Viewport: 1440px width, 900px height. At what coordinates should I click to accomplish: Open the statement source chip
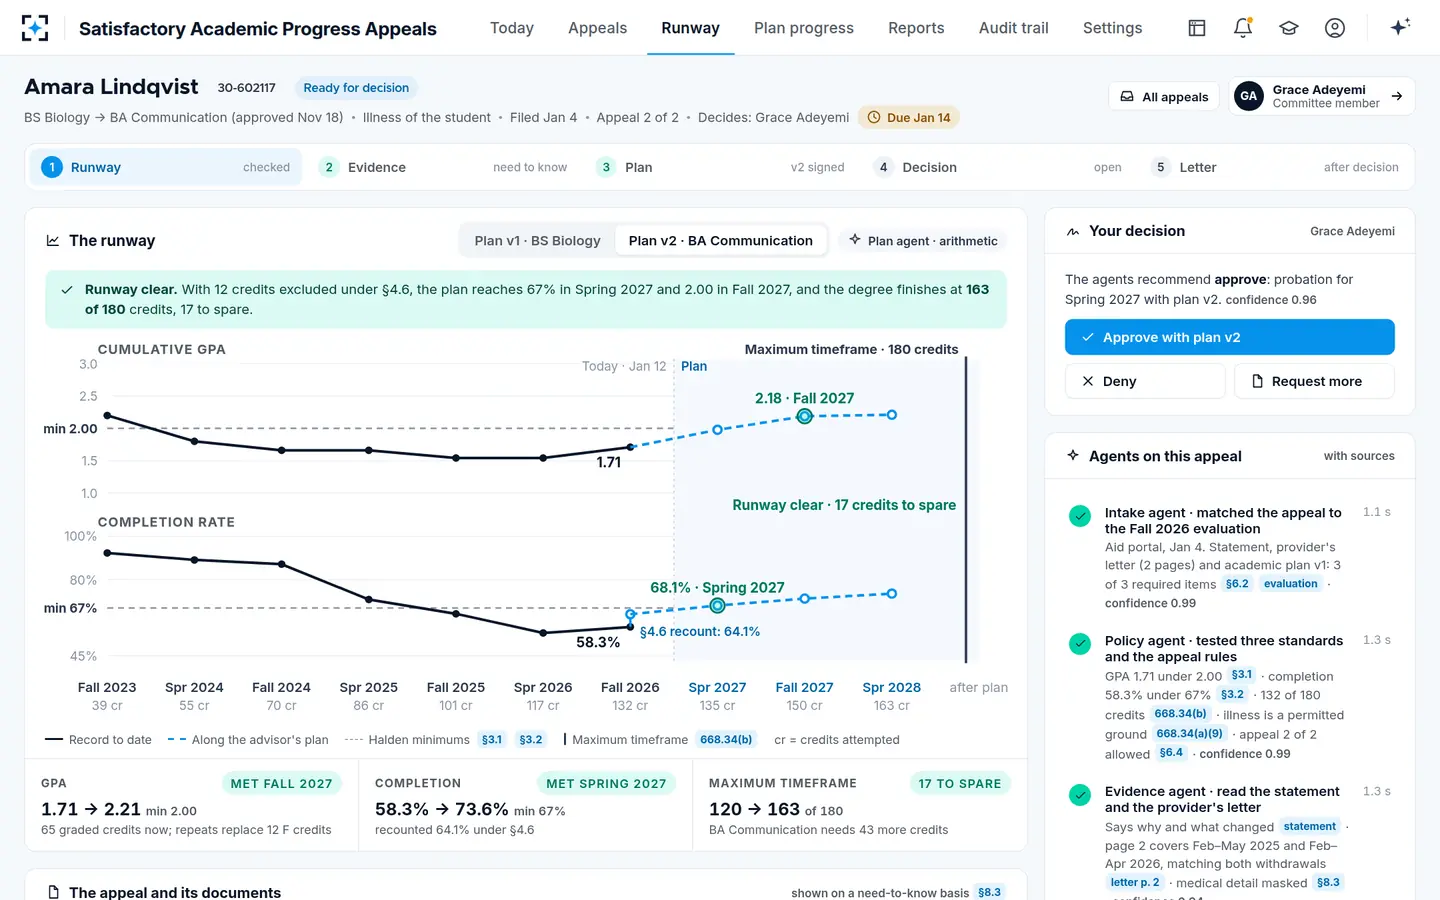coord(1310,827)
